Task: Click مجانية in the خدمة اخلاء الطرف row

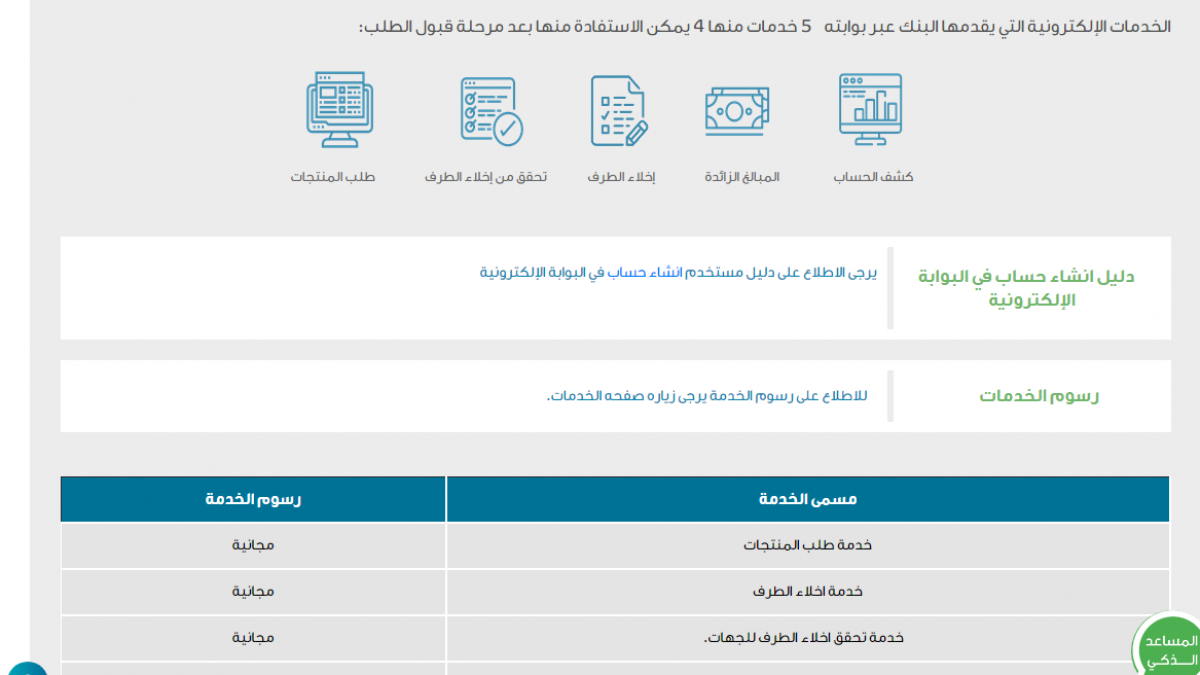Action: [254, 591]
